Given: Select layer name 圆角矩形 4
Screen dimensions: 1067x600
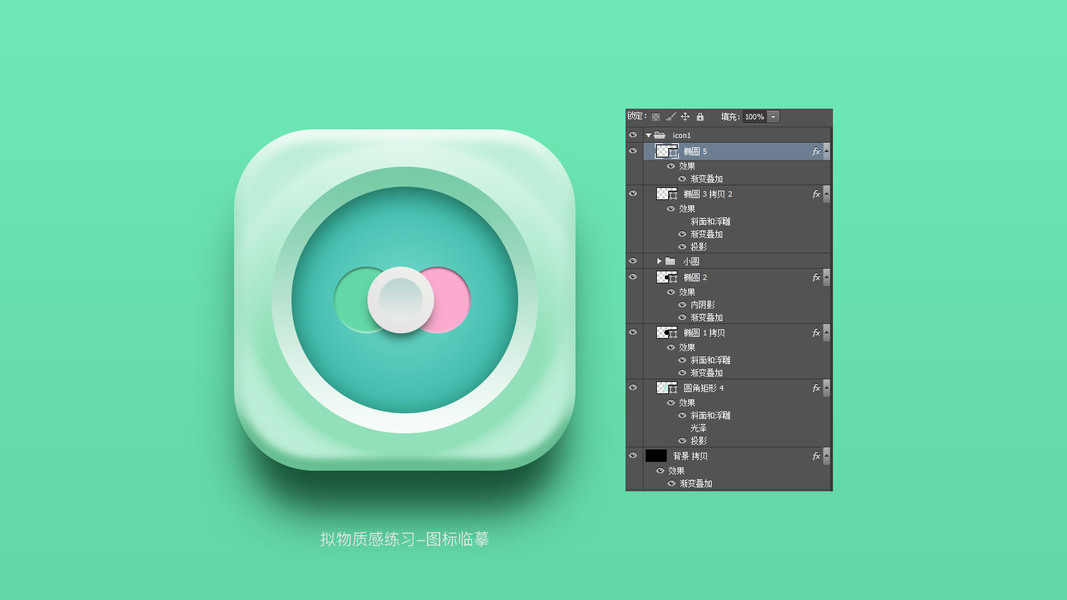Looking at the screenshot, I should pos(703,388).
